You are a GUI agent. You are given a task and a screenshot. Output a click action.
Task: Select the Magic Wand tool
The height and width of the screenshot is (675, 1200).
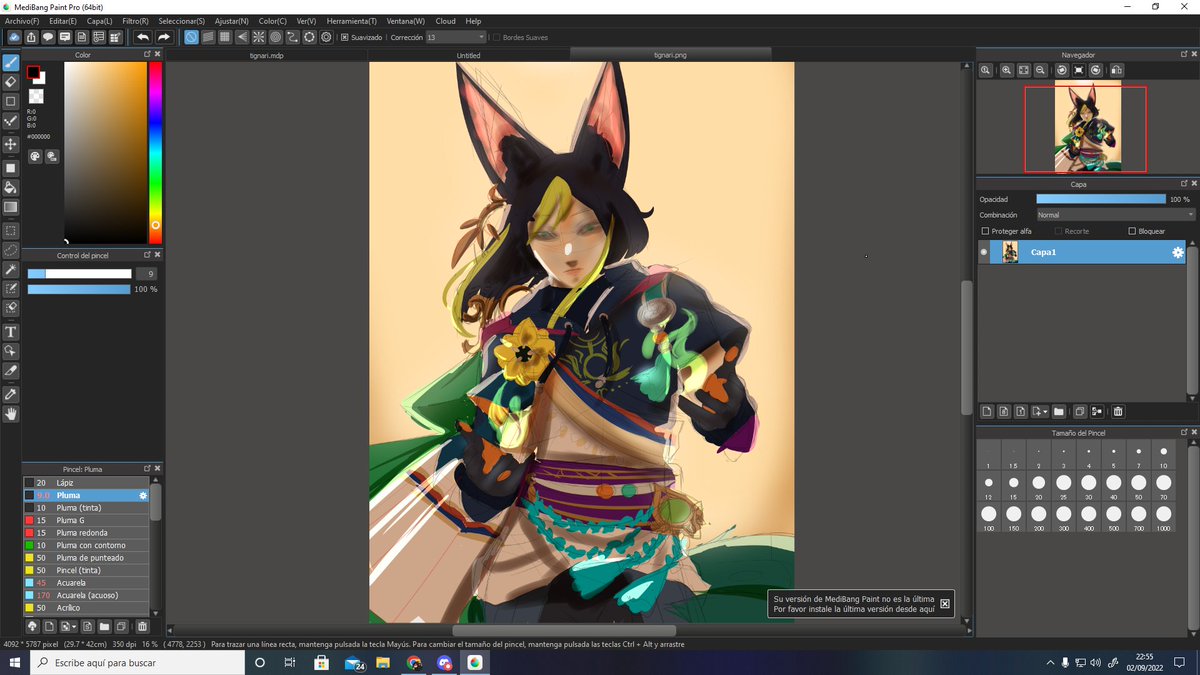(x=11, y=270)
